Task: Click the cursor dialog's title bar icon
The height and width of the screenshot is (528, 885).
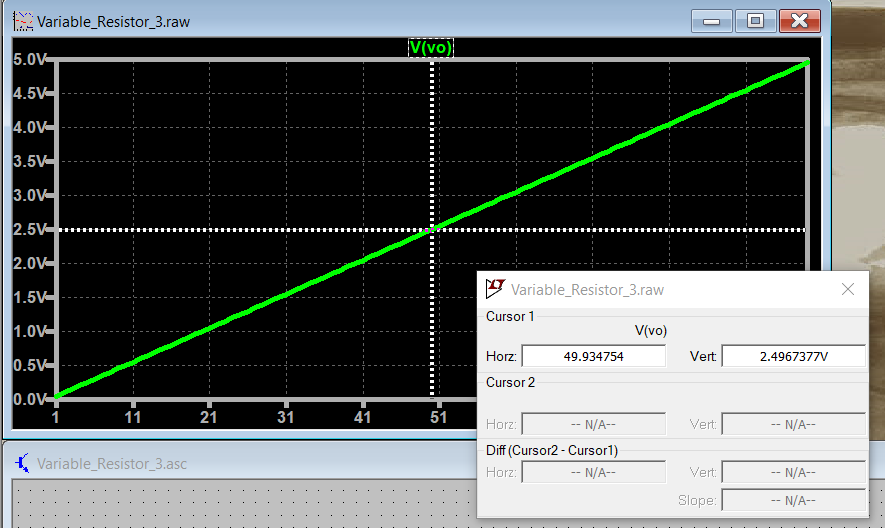Action: click(x=494, y=289)
